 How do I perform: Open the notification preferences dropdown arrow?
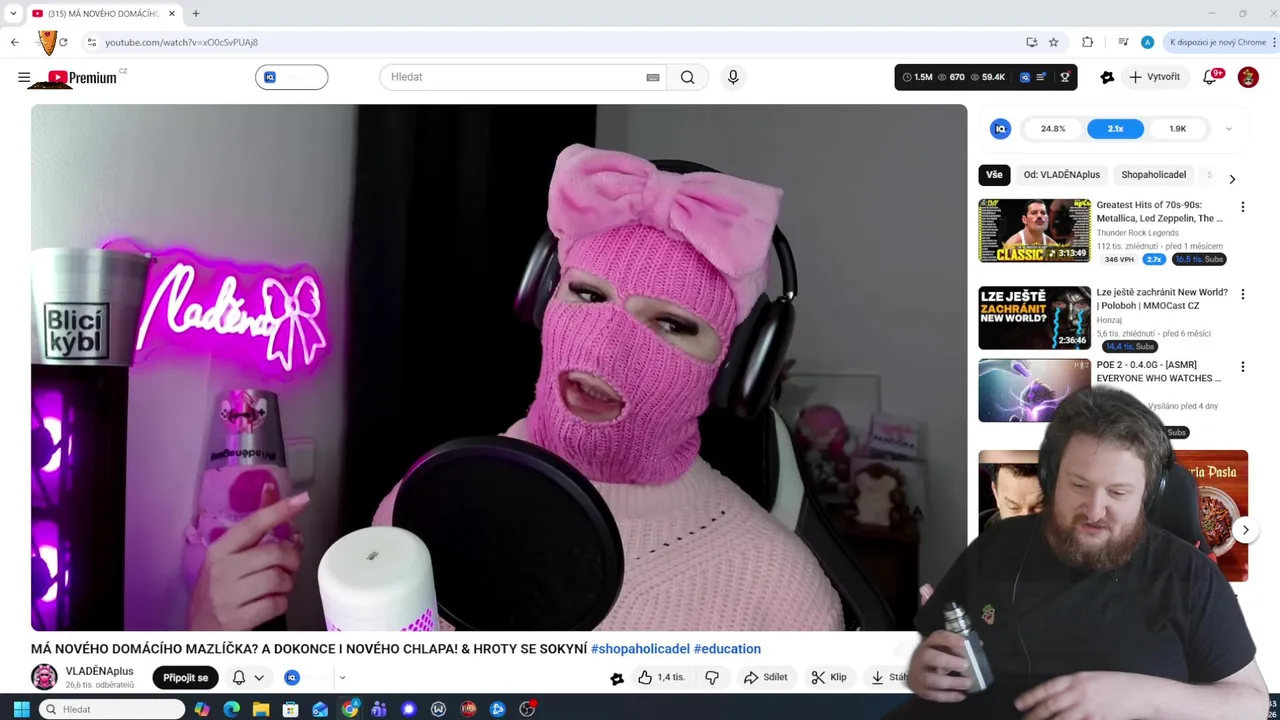tap(259, 677)
